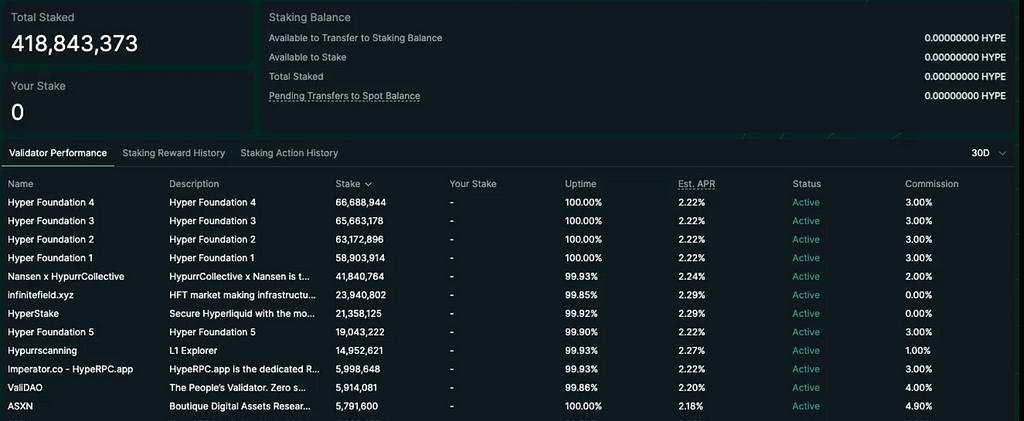This screenshot has height=421, width=1024.
Task: Click APR 2.20% for ValiDAO
Action: pos(692,388)
